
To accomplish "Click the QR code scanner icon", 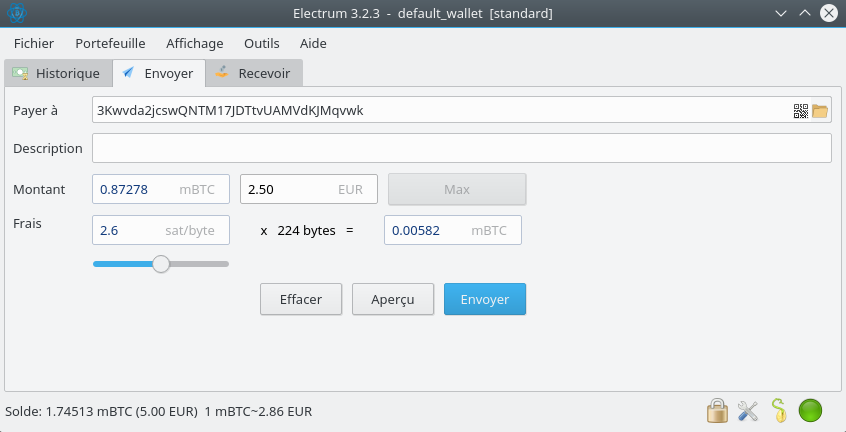I will [x=801, y=111].
